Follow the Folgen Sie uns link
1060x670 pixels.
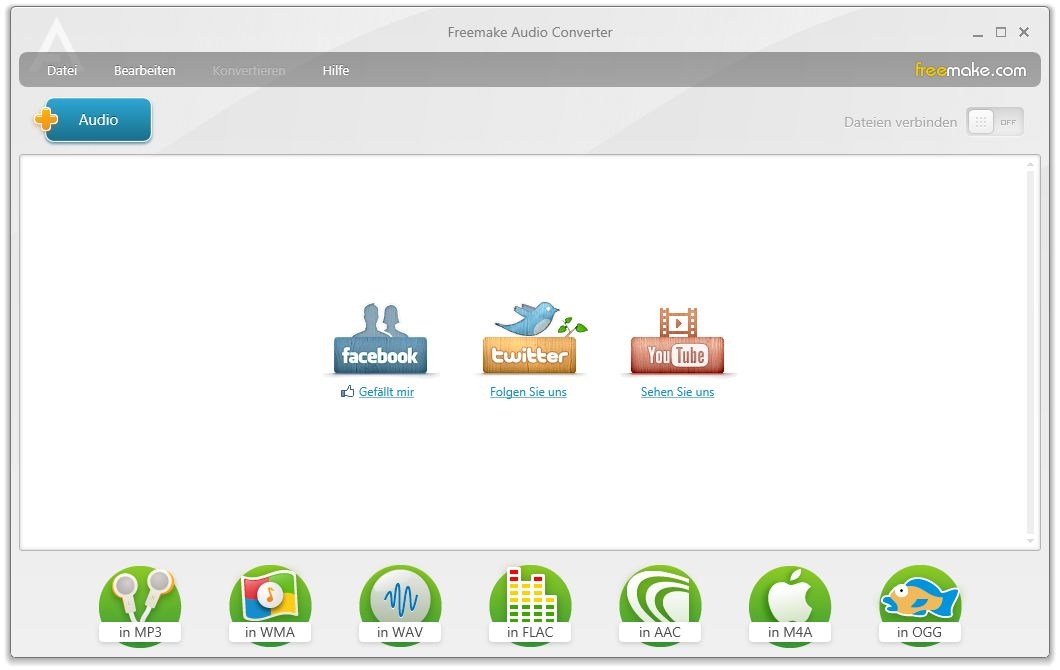(x=528, y=392)
